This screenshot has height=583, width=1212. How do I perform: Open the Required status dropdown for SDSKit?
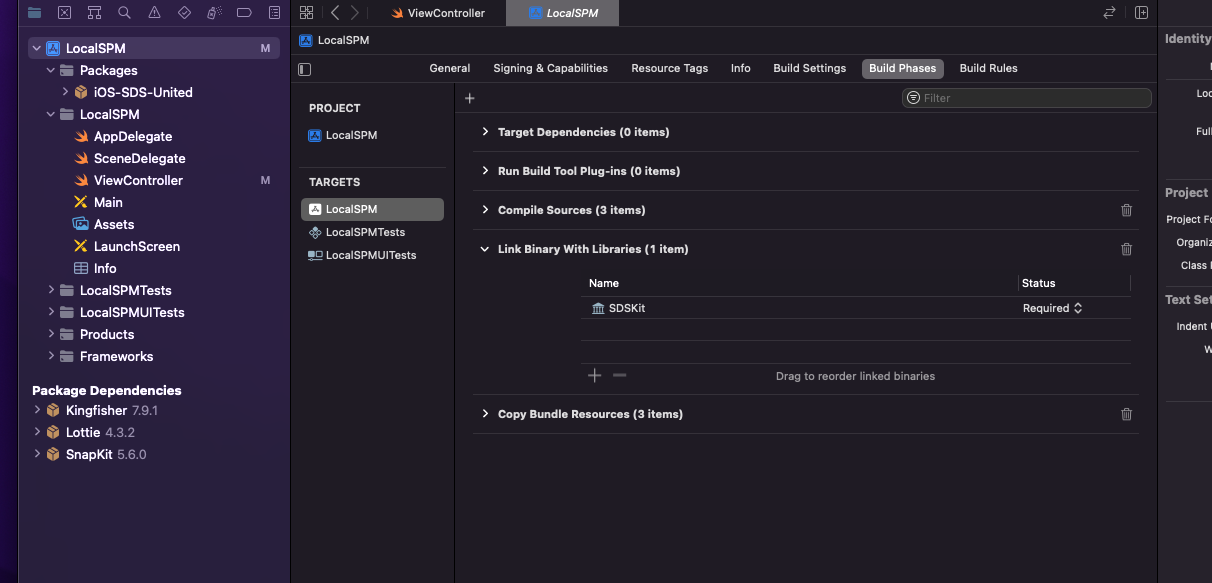[x=1052, y=308]
